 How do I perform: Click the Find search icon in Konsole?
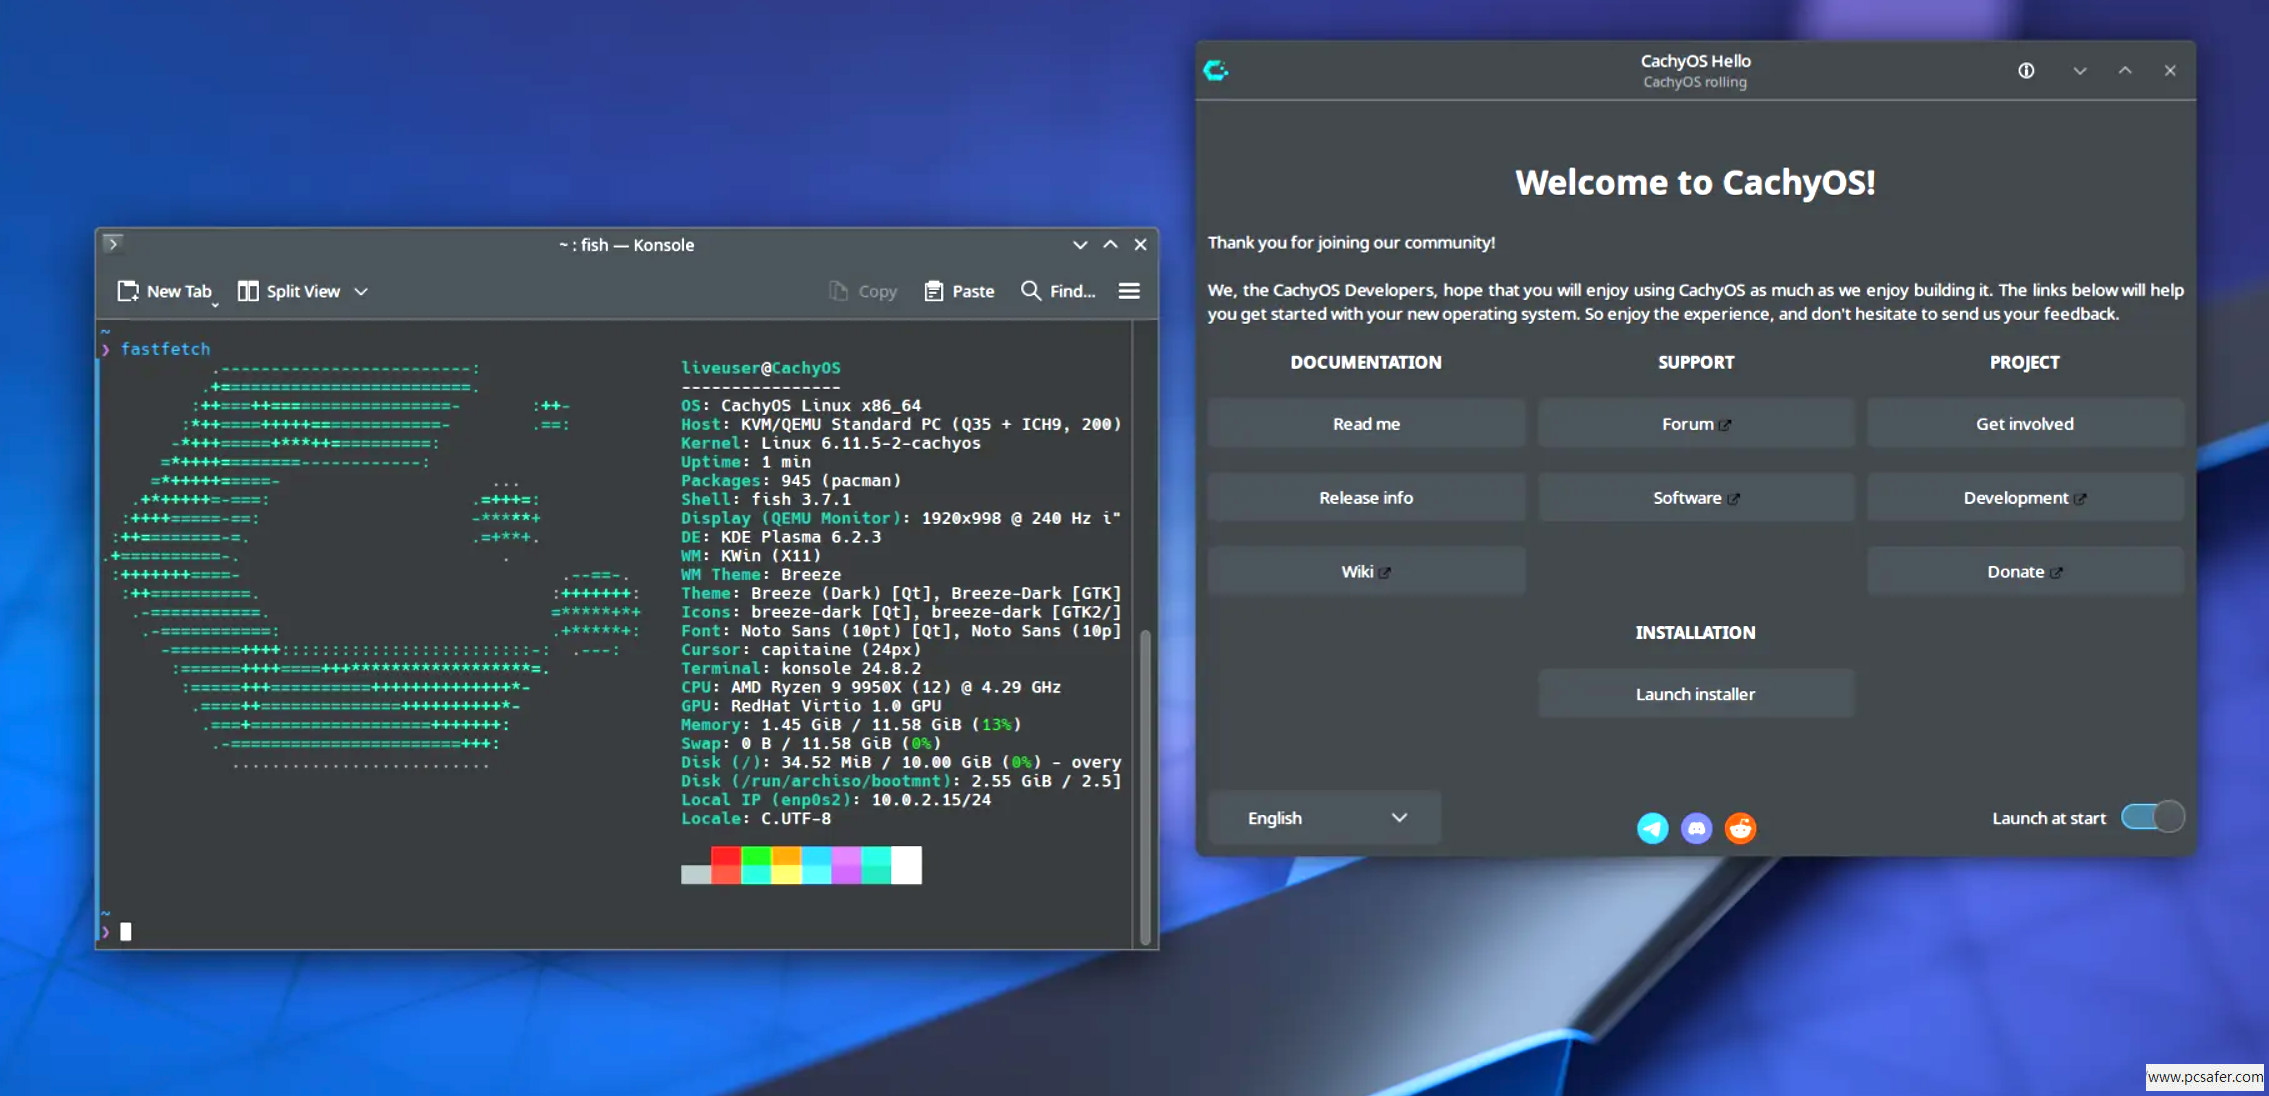point(1031,291)
